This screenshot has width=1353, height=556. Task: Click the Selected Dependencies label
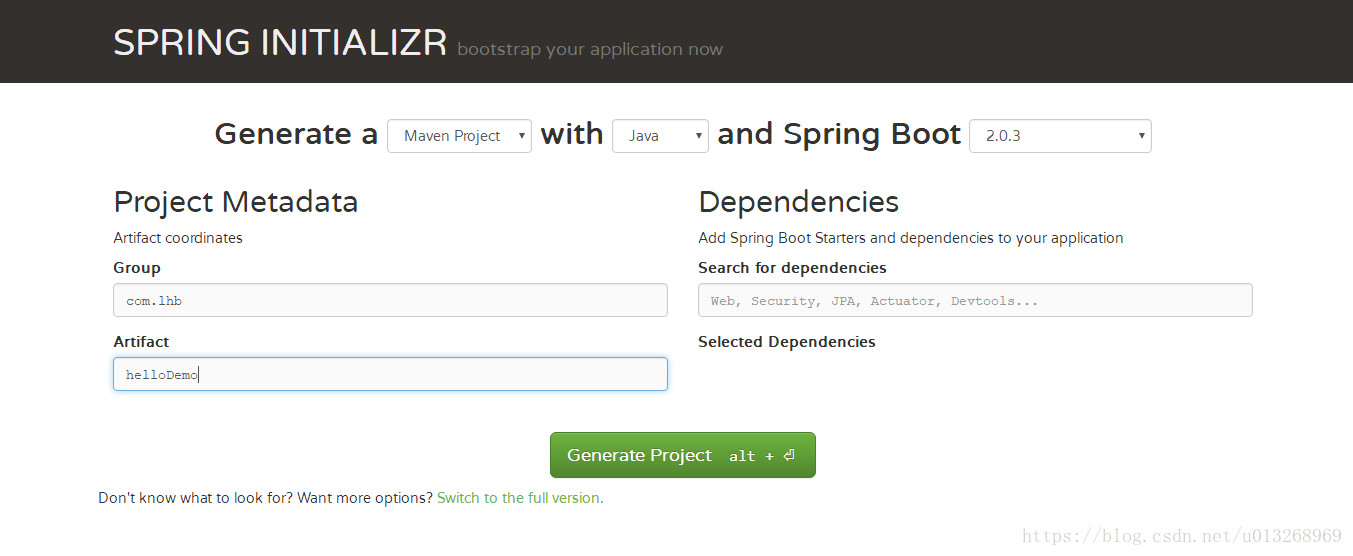[x=787, y=342]
